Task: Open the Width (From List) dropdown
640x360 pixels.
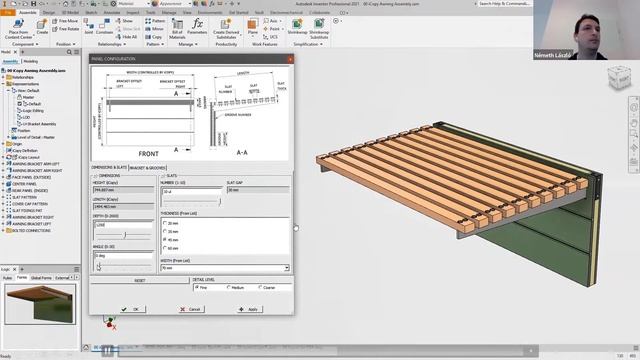Action: point(287,268)
